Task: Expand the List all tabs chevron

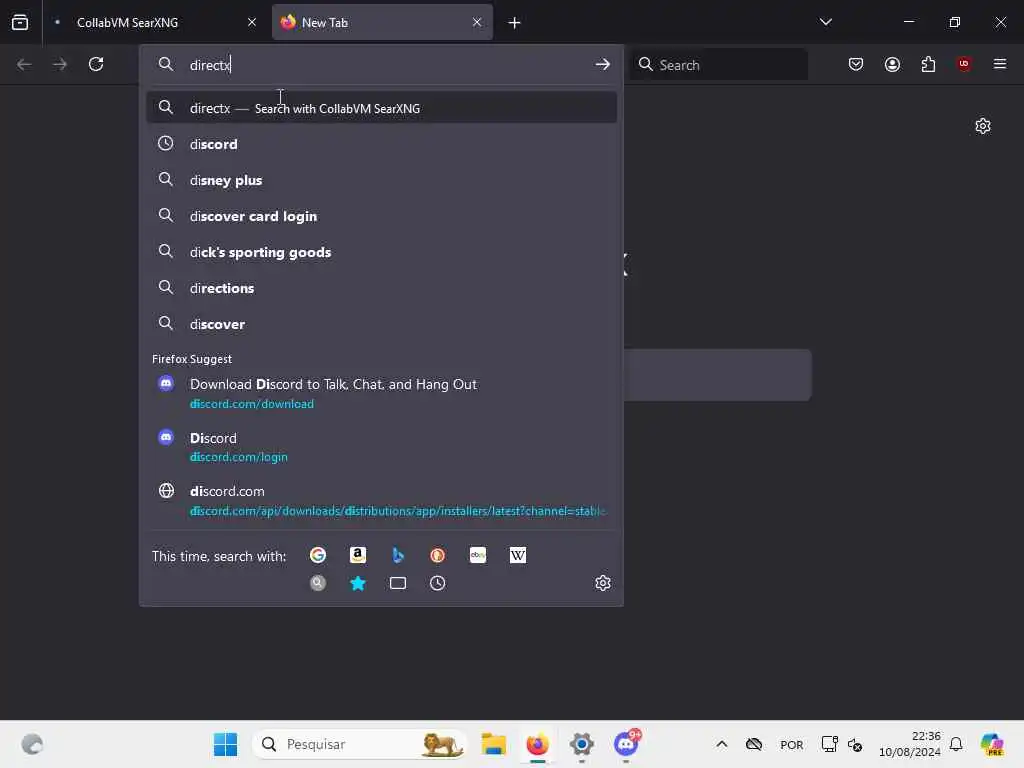Action: point(825,22)
